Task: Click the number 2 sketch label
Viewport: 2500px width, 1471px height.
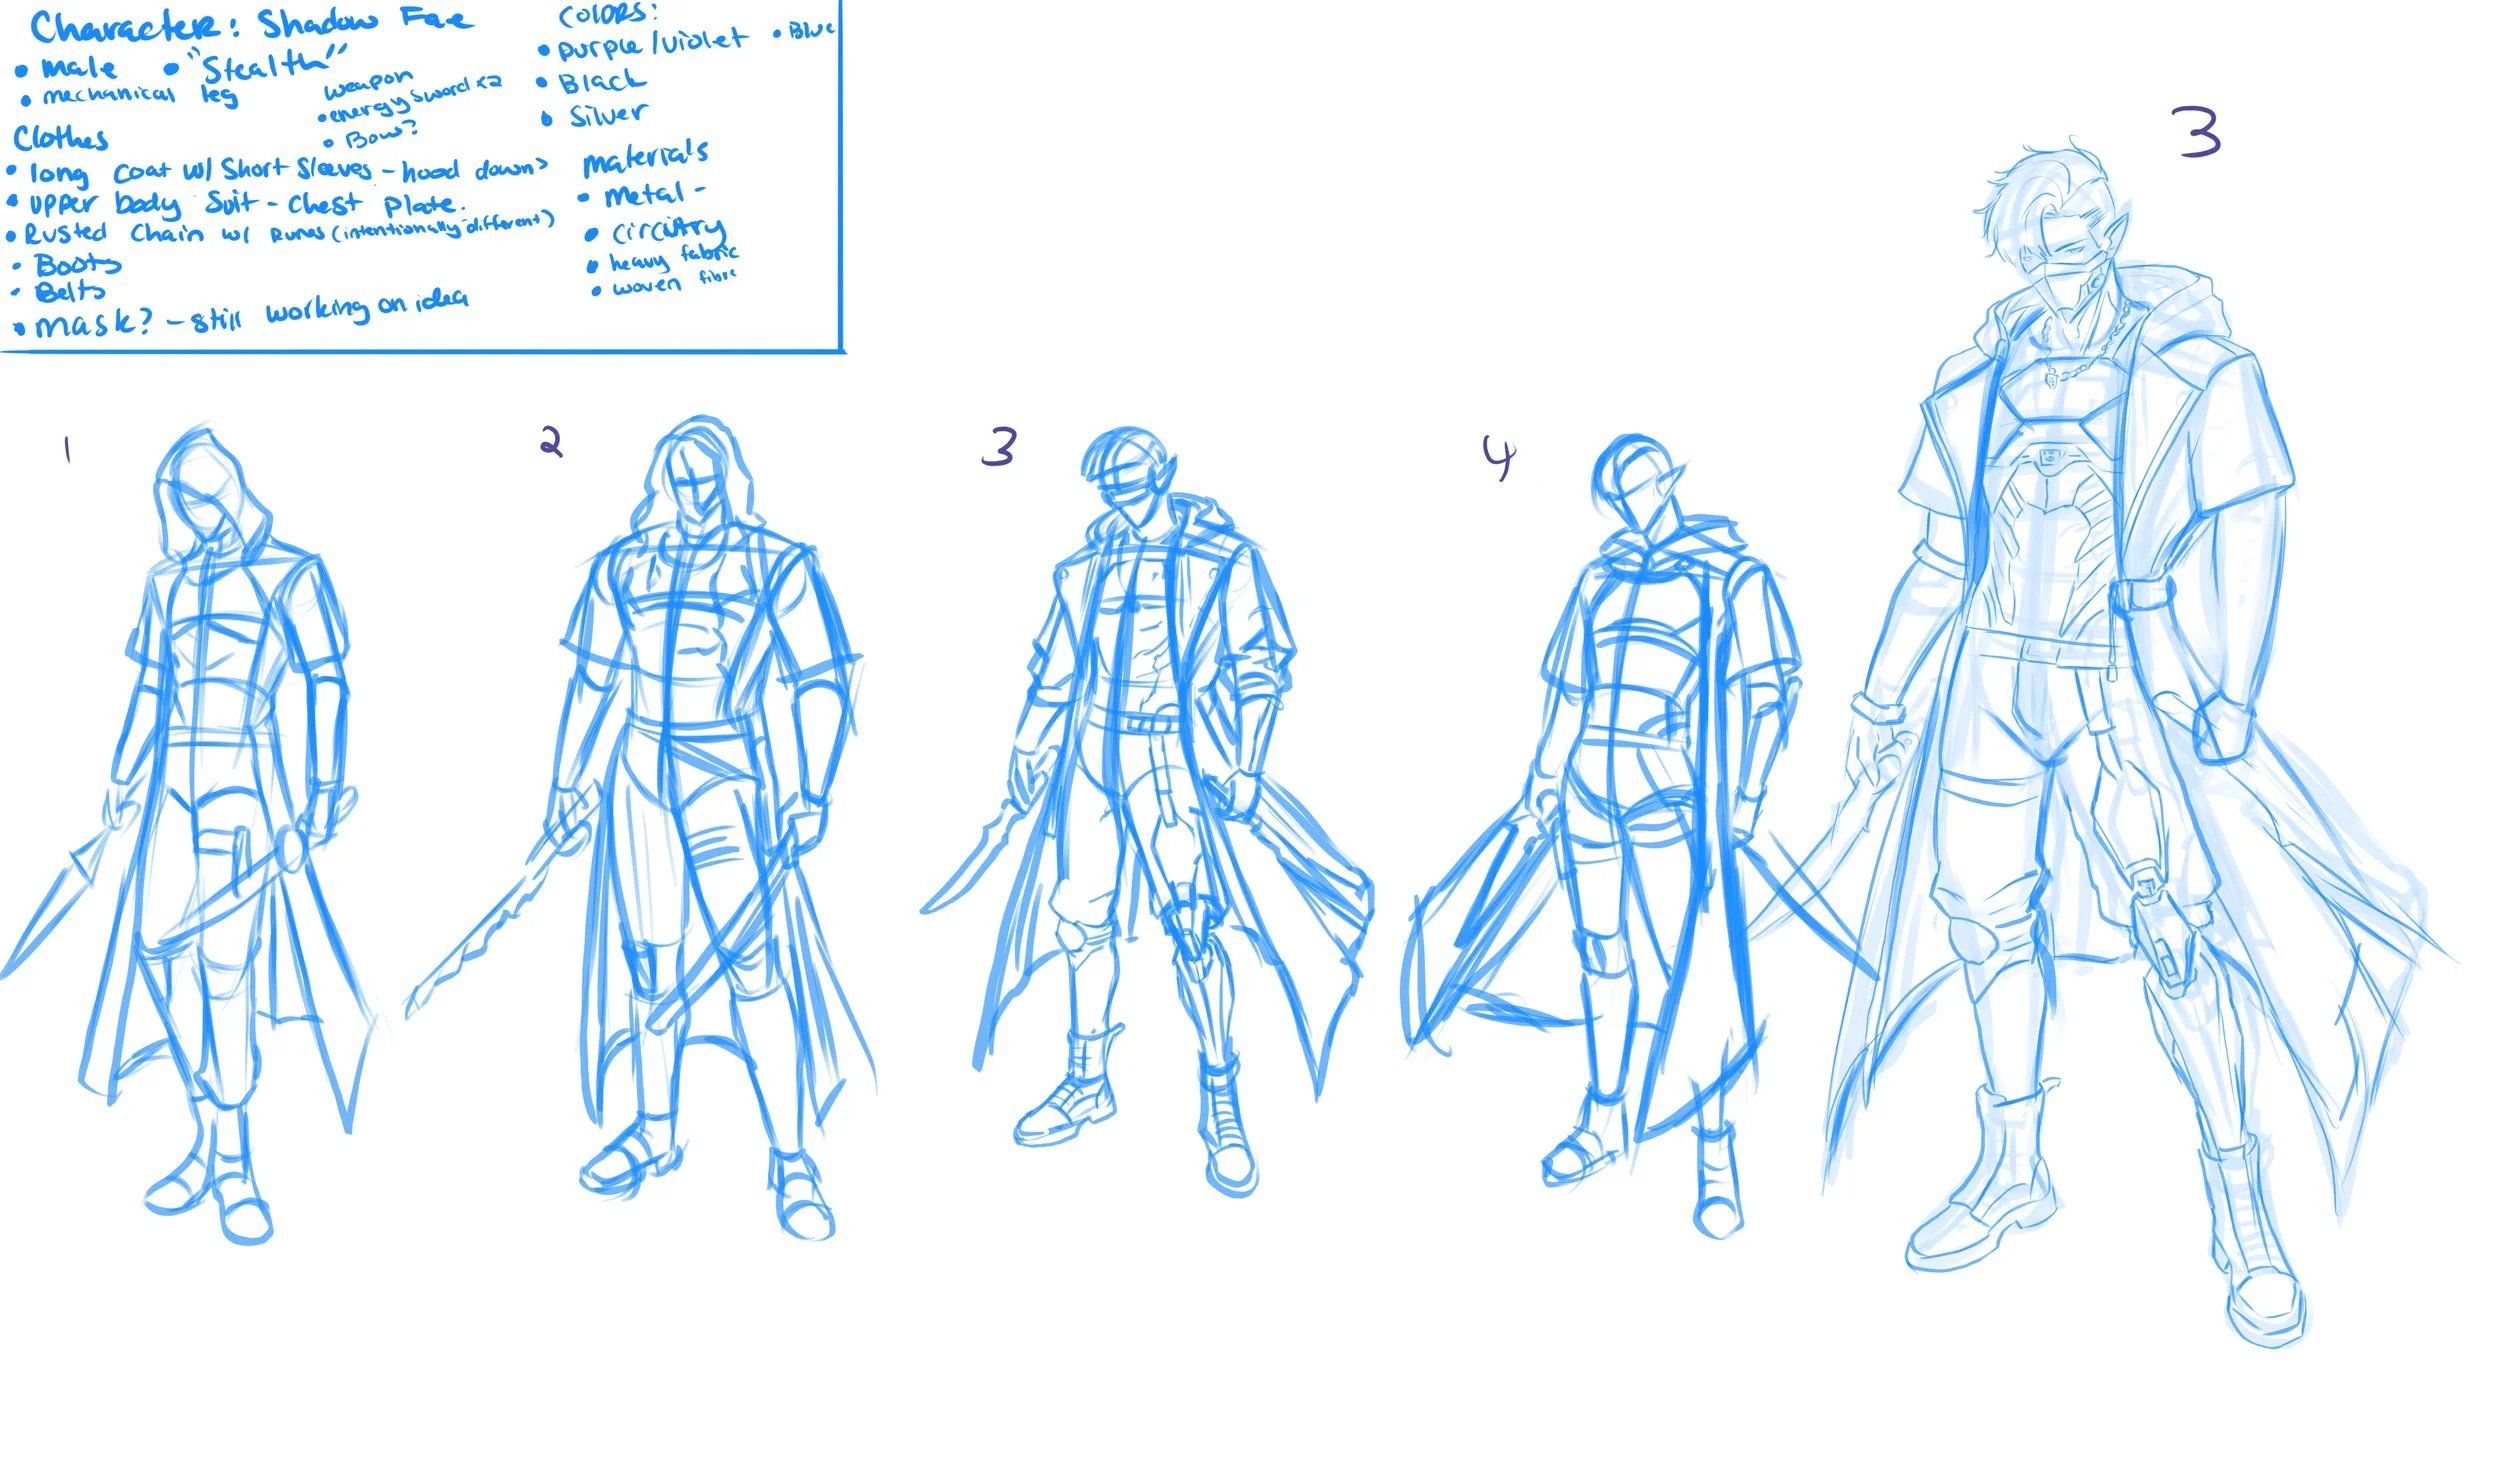Action: (551, 441)
